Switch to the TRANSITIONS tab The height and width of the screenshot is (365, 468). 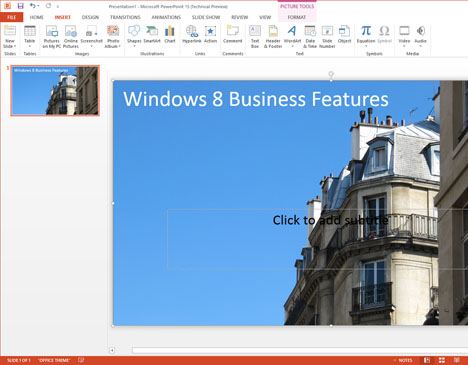click(x=125, y=17)
